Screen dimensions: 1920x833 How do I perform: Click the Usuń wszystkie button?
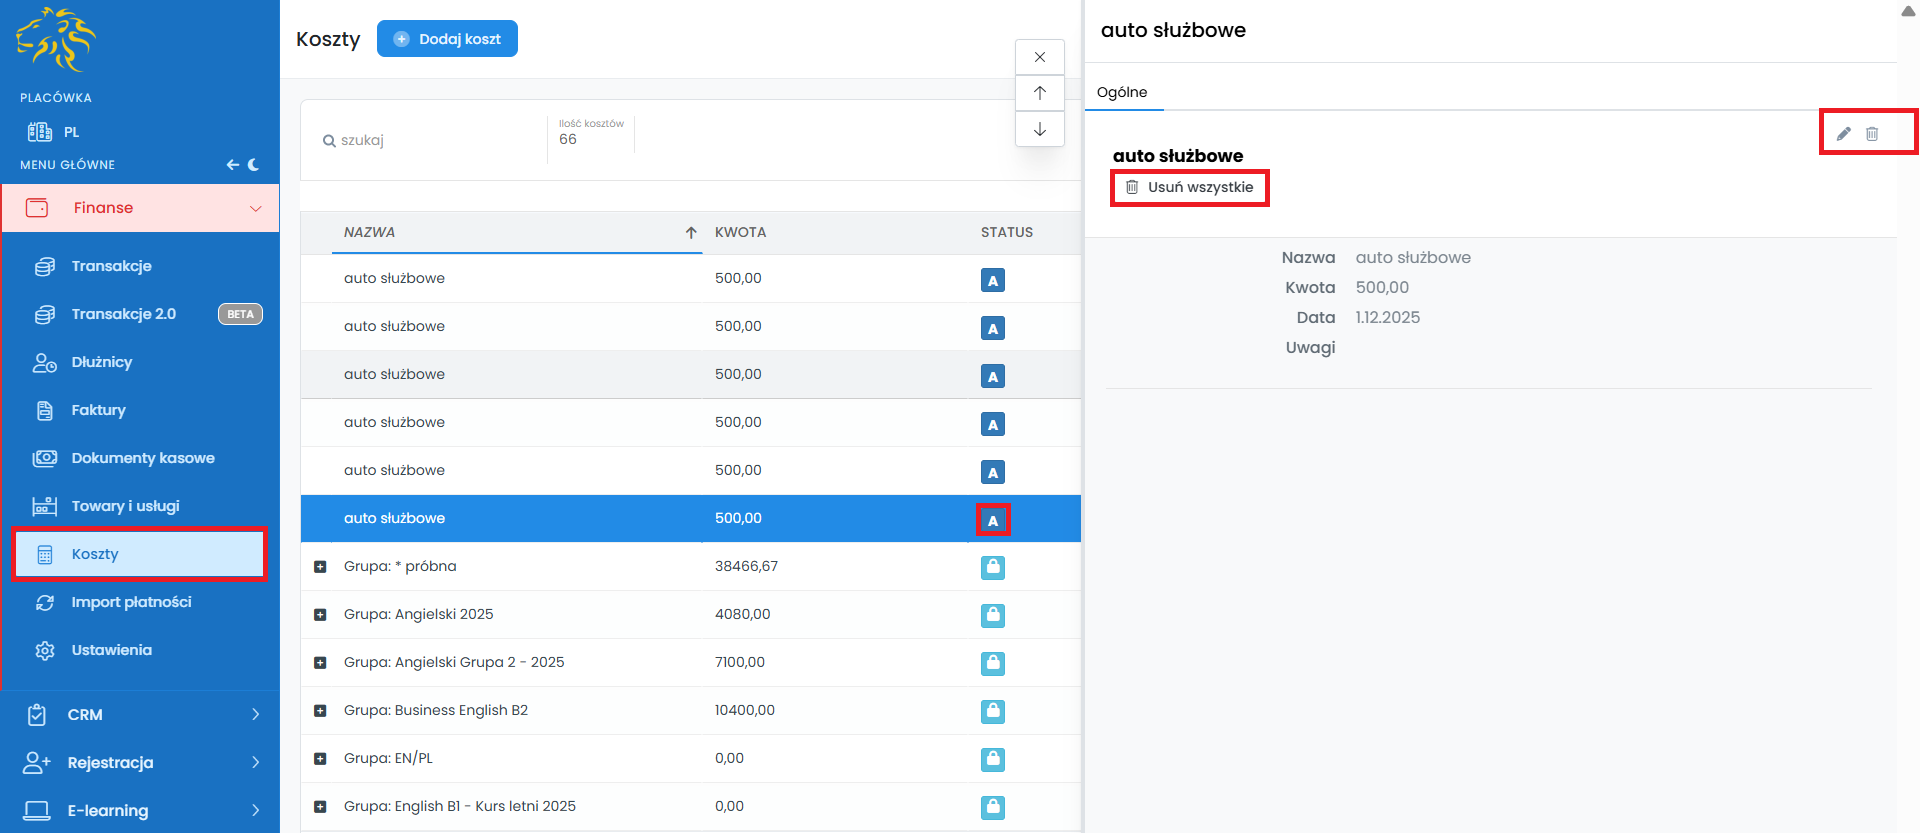pyautogui.click(x=1190, y=187)
